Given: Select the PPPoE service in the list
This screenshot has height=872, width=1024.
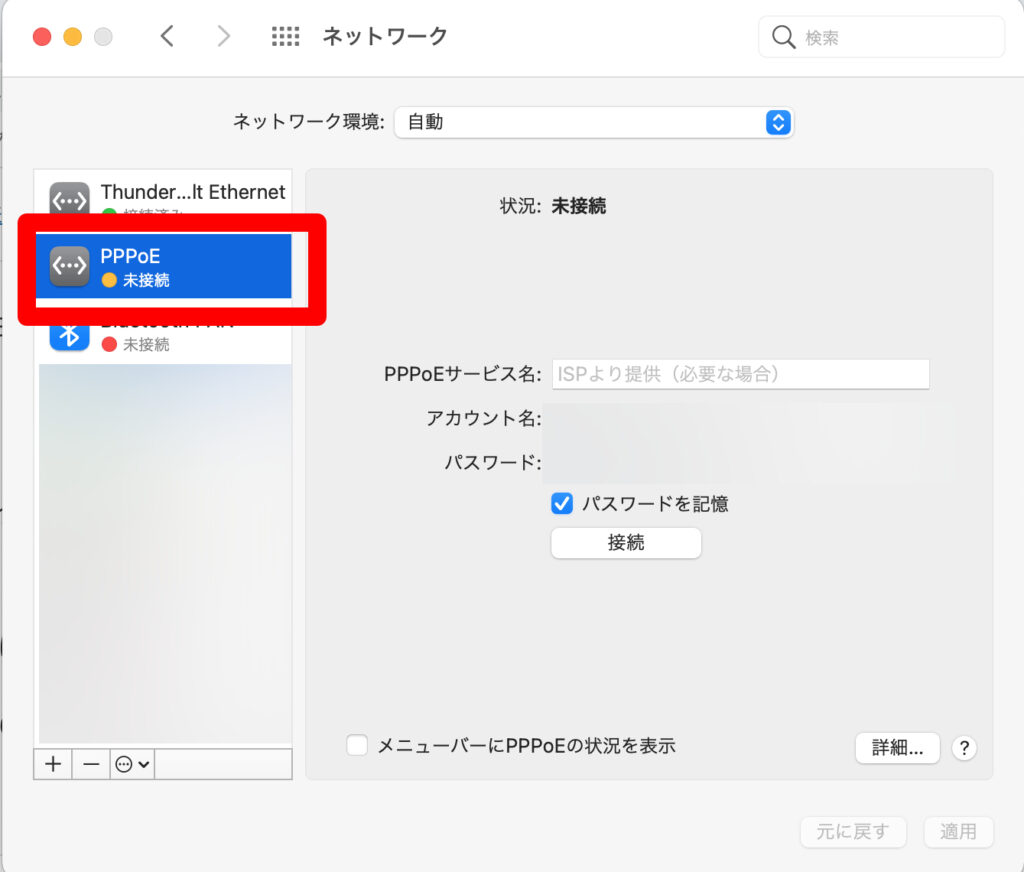Looking at the screenshot, I should point(165,267).
